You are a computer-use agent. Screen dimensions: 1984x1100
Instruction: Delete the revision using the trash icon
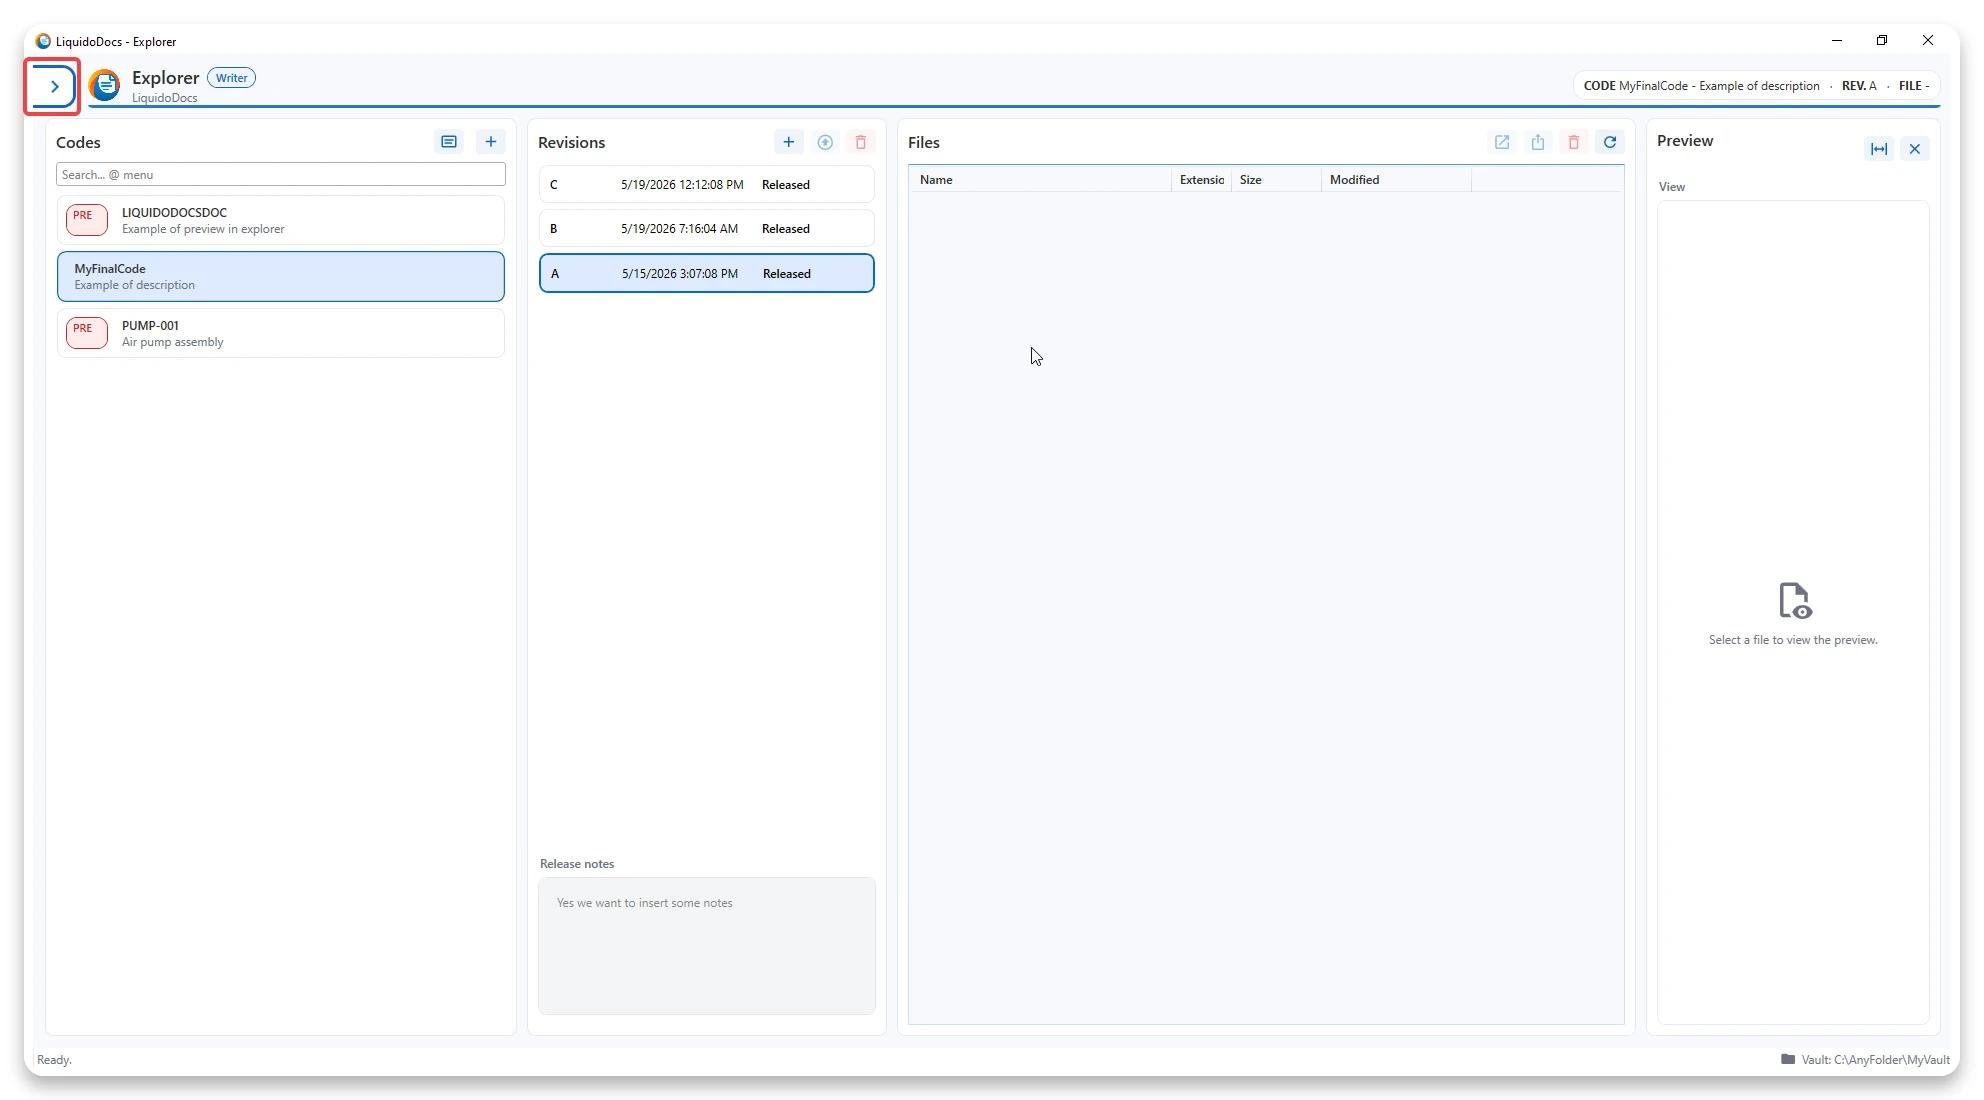tap(861, 142)
